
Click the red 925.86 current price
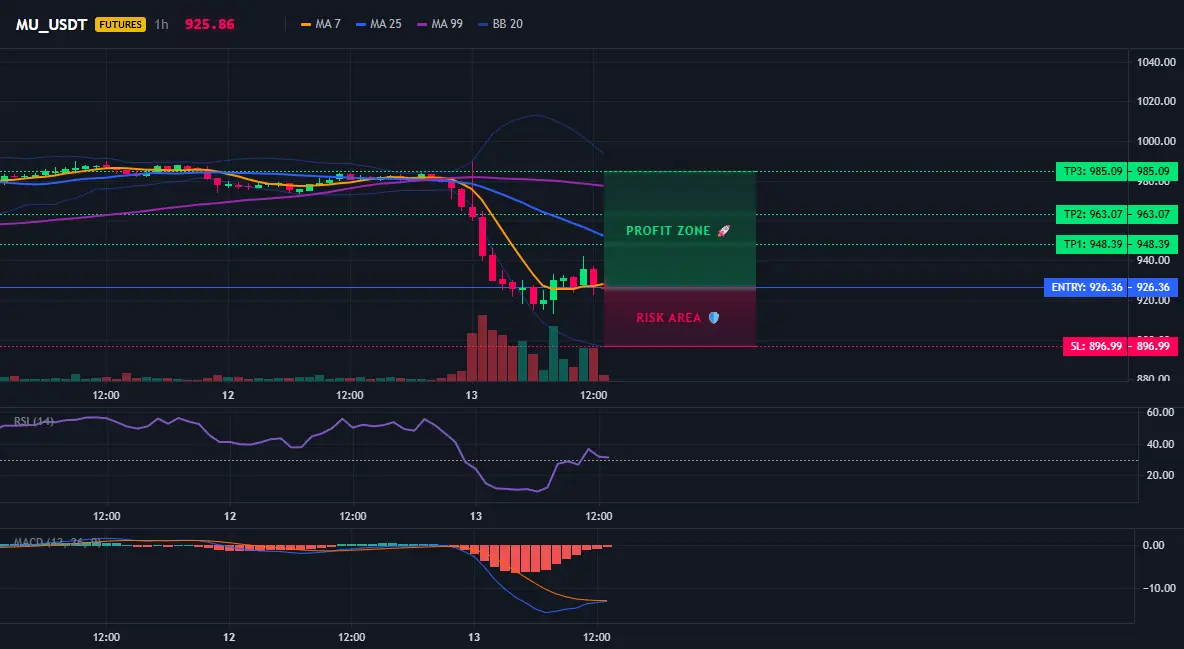210,24
